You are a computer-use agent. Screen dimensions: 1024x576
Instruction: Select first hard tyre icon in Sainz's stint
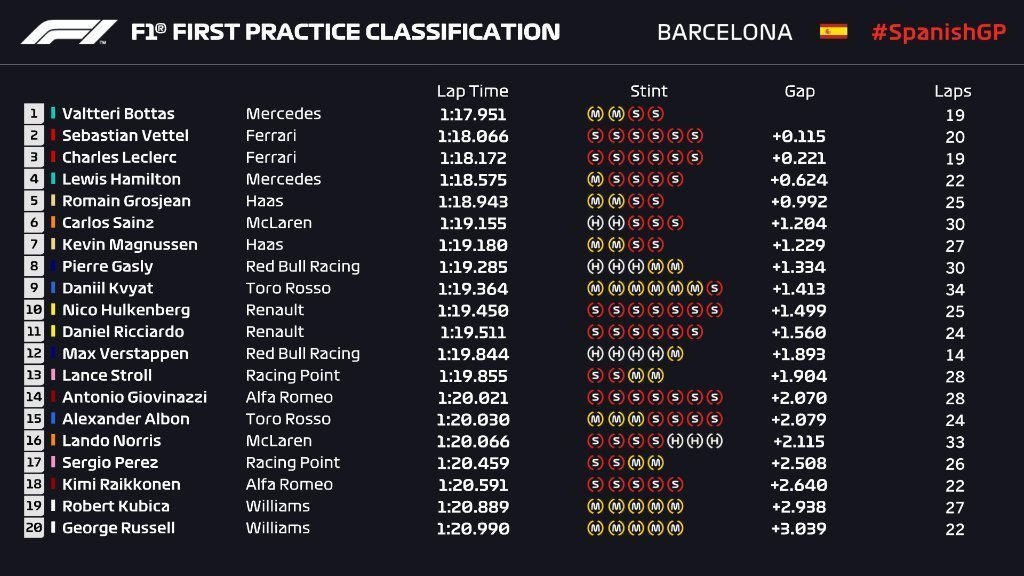click(595, 223)
